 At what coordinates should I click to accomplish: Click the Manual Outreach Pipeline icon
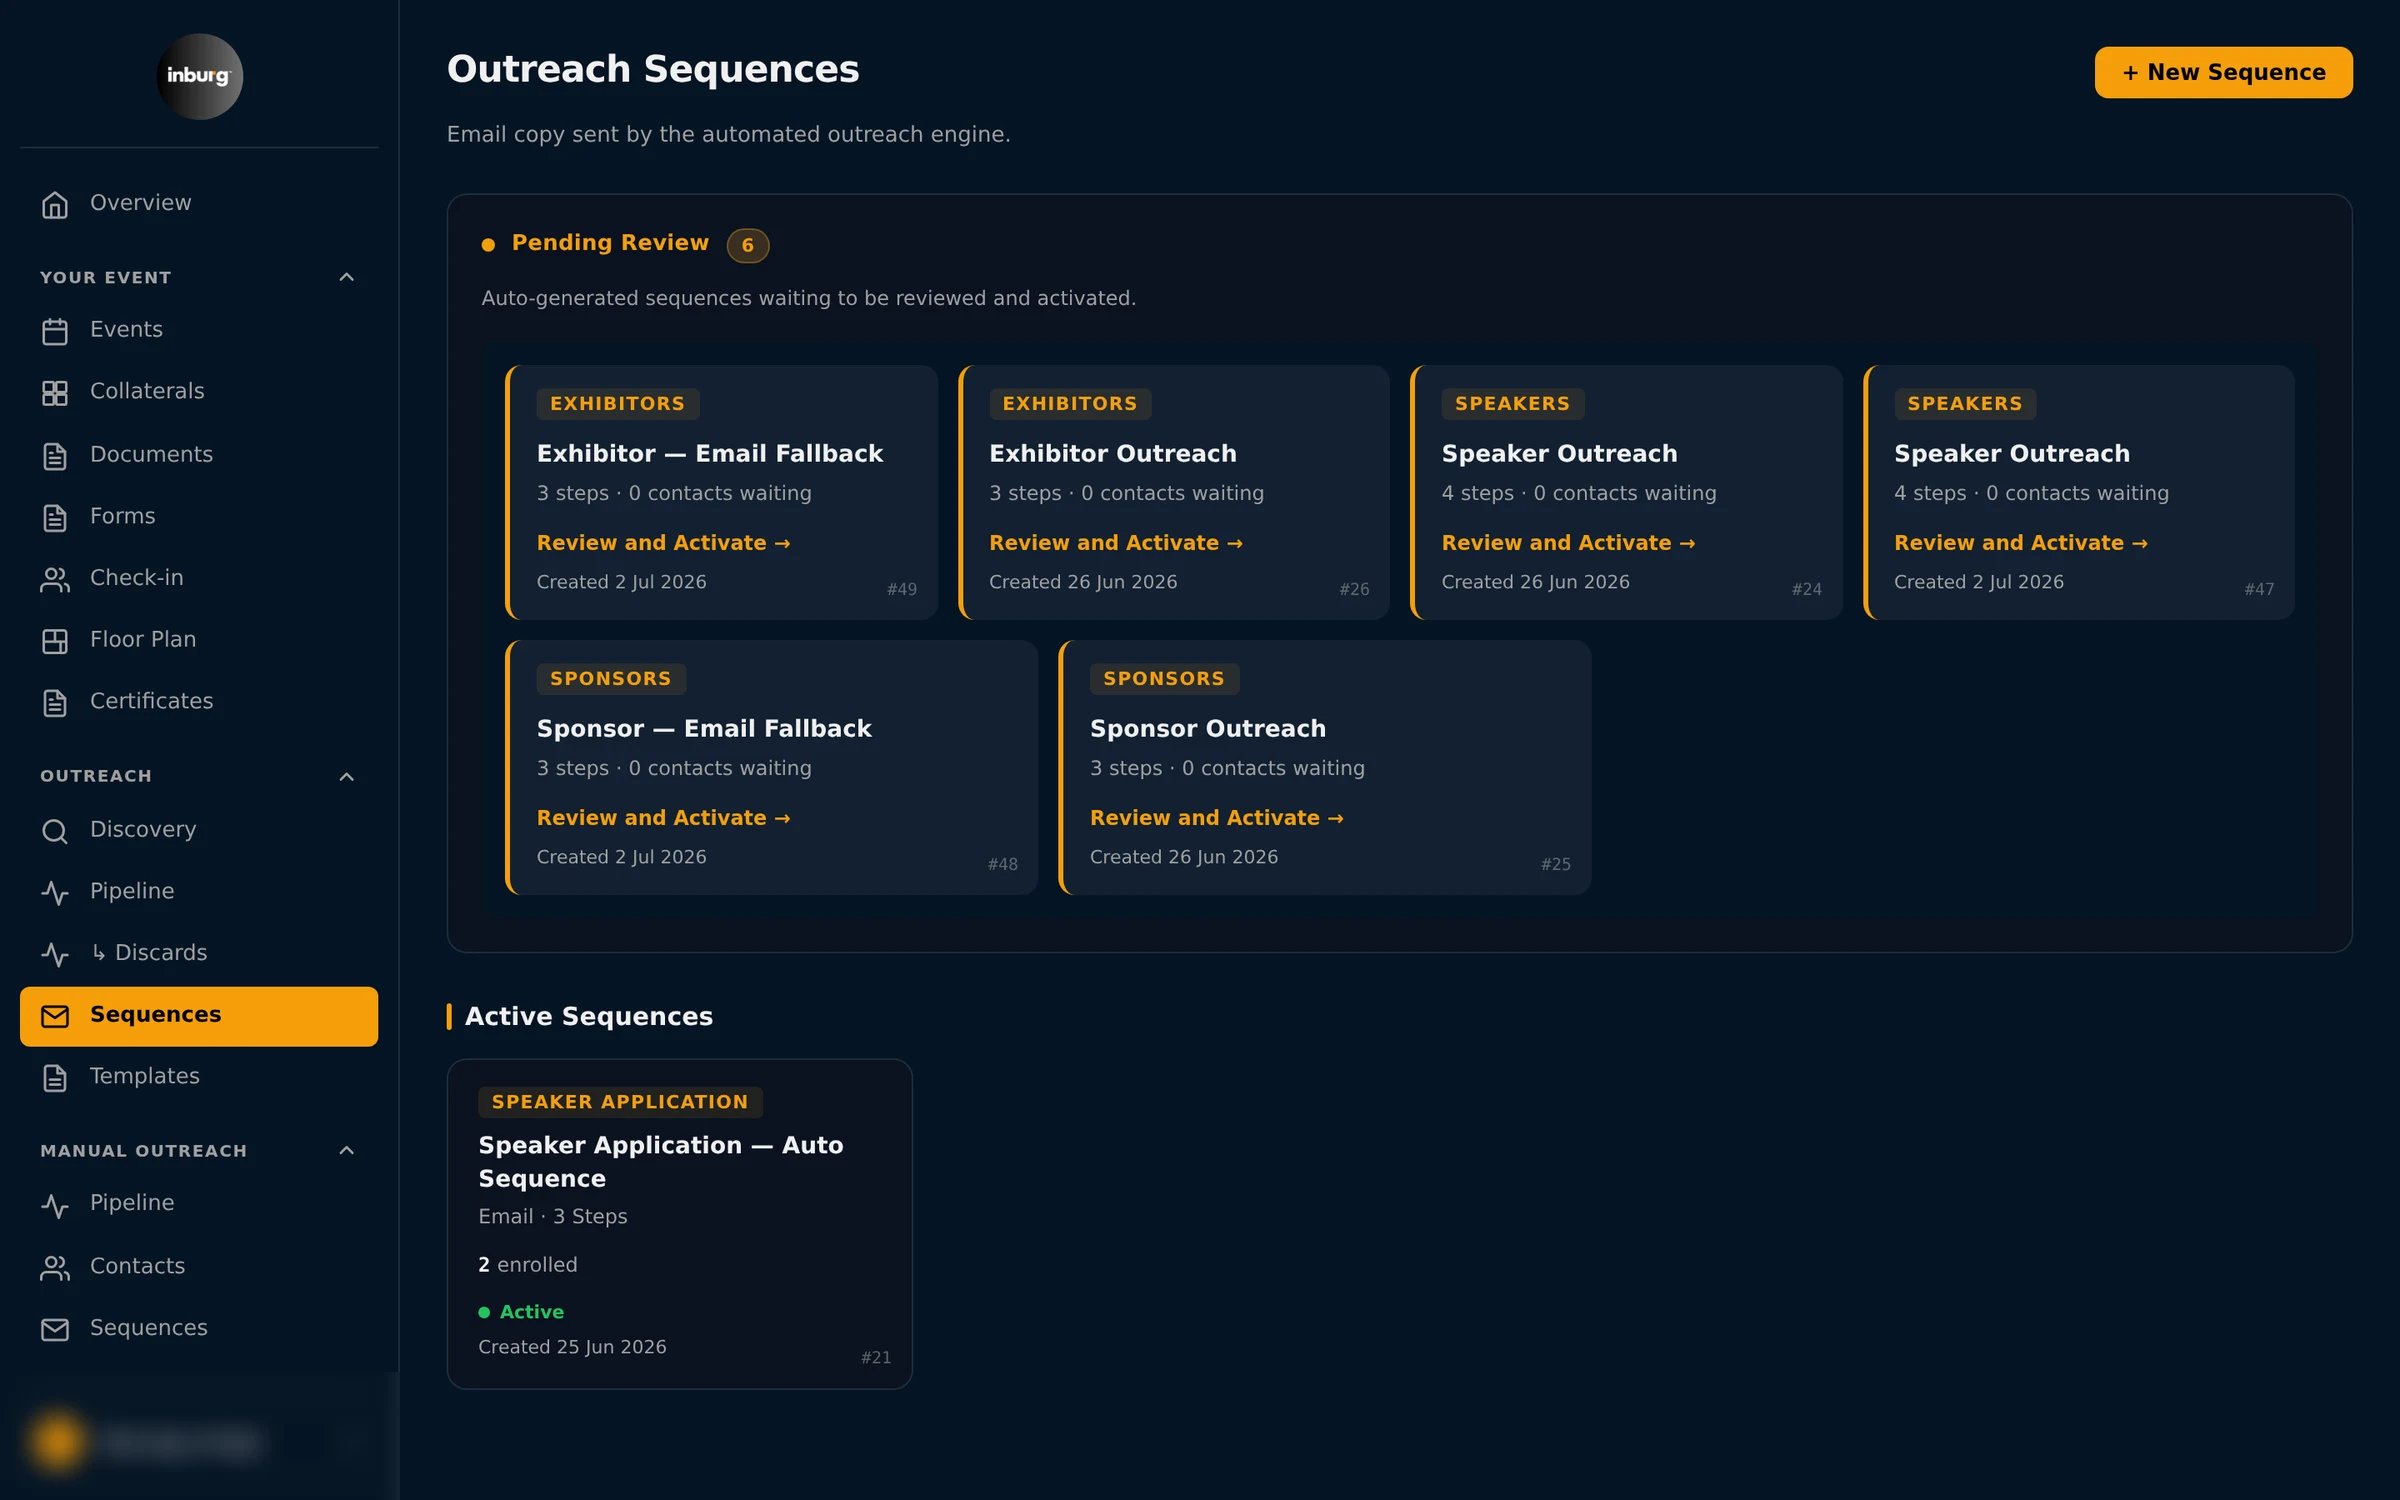point(55,1204)
